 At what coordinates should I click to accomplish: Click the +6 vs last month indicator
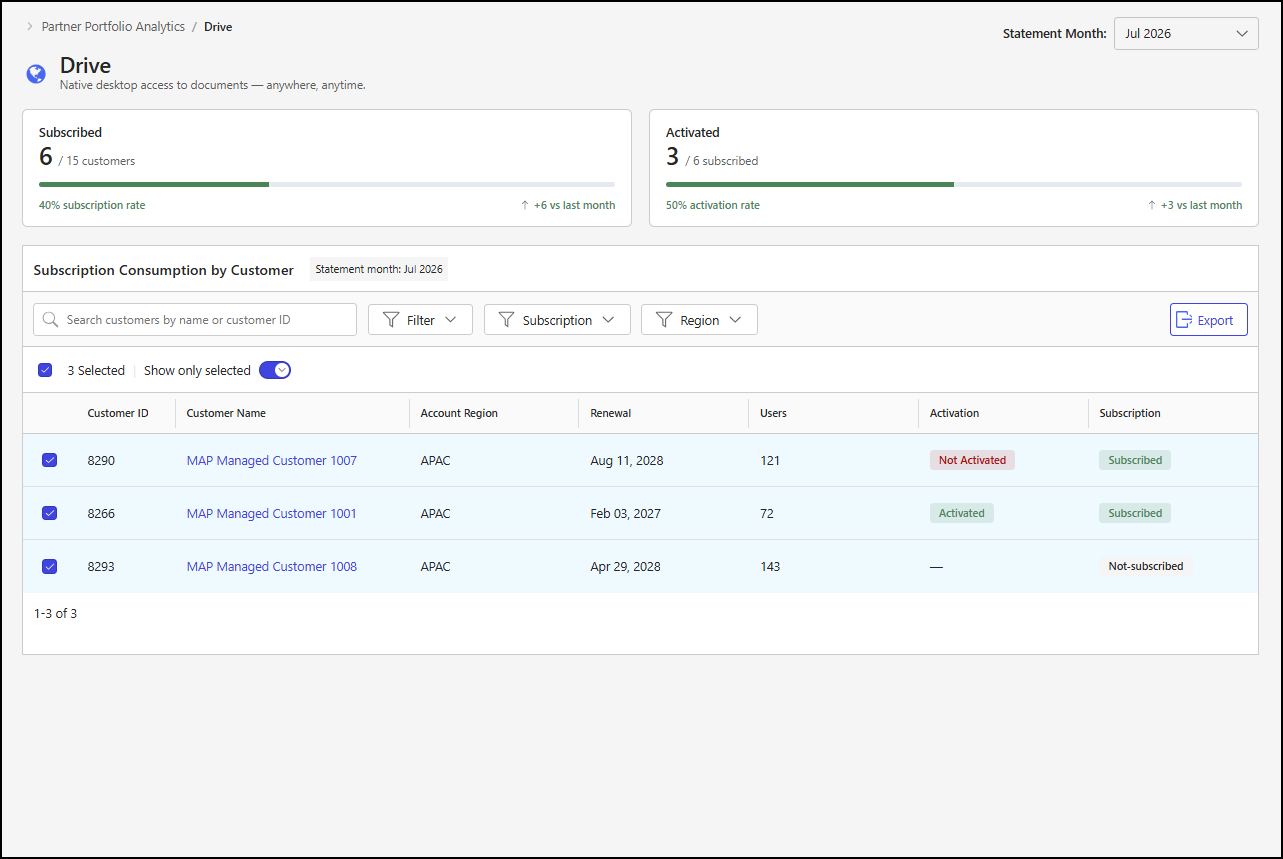point(568,205)
